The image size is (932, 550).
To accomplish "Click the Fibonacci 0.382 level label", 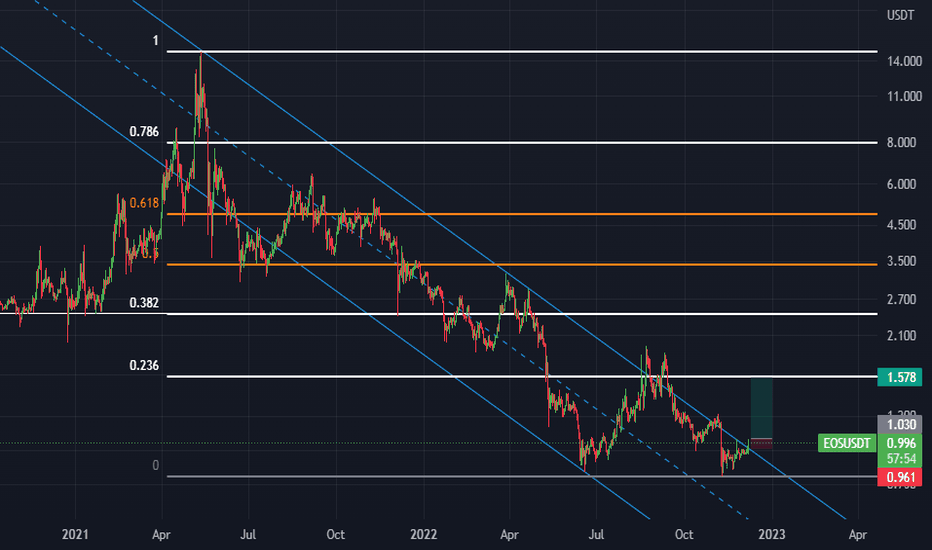I will point(144,303).
